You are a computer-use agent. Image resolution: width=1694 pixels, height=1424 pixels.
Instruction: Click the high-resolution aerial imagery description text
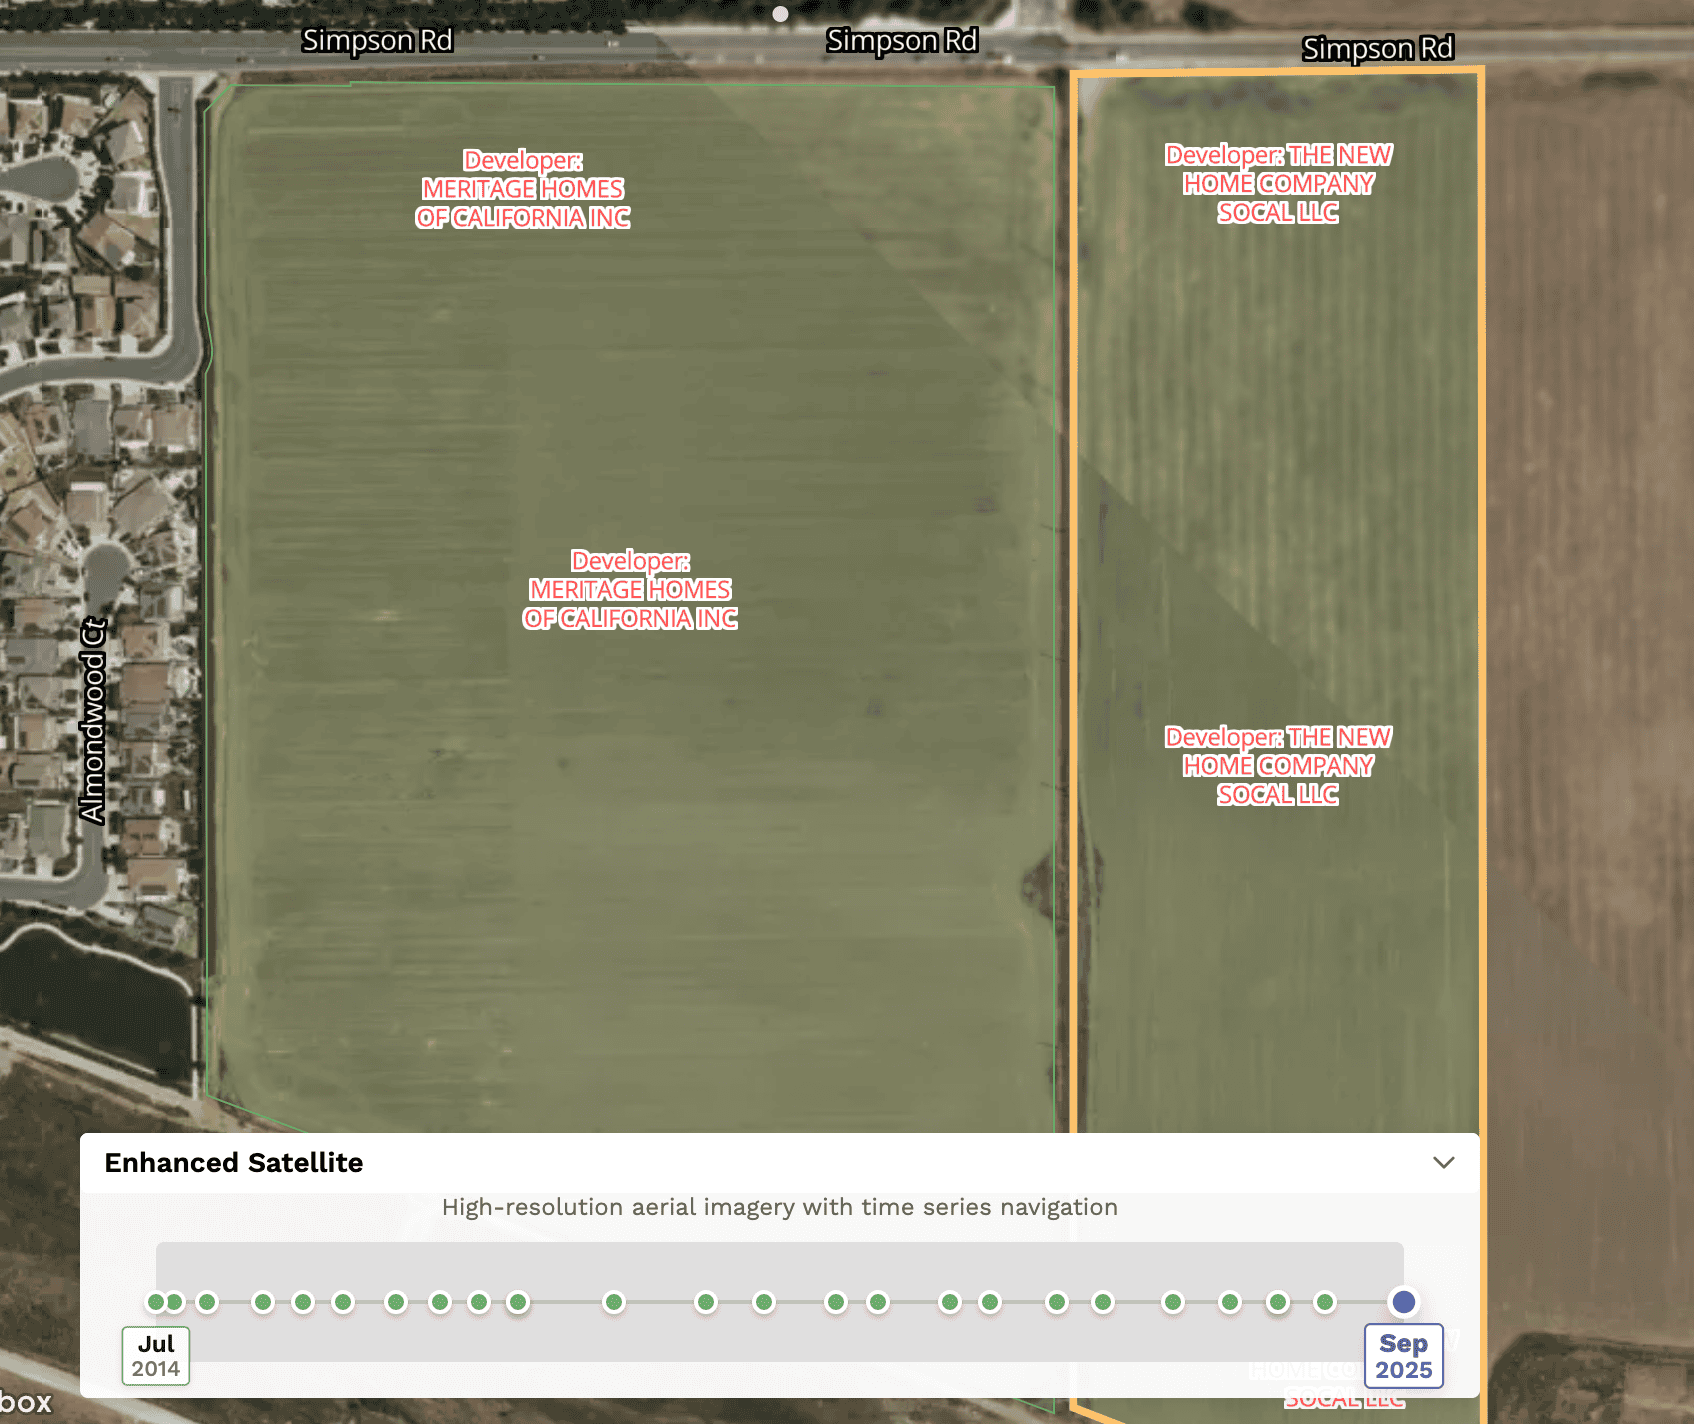780,1207
